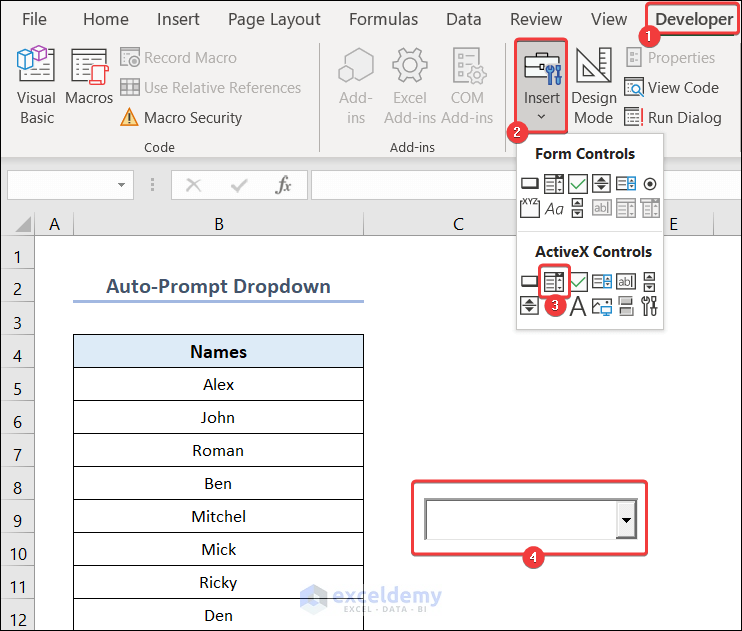Open COM Add-ins
The height and width of the screenshot is (631, 742).
point(467,85)
